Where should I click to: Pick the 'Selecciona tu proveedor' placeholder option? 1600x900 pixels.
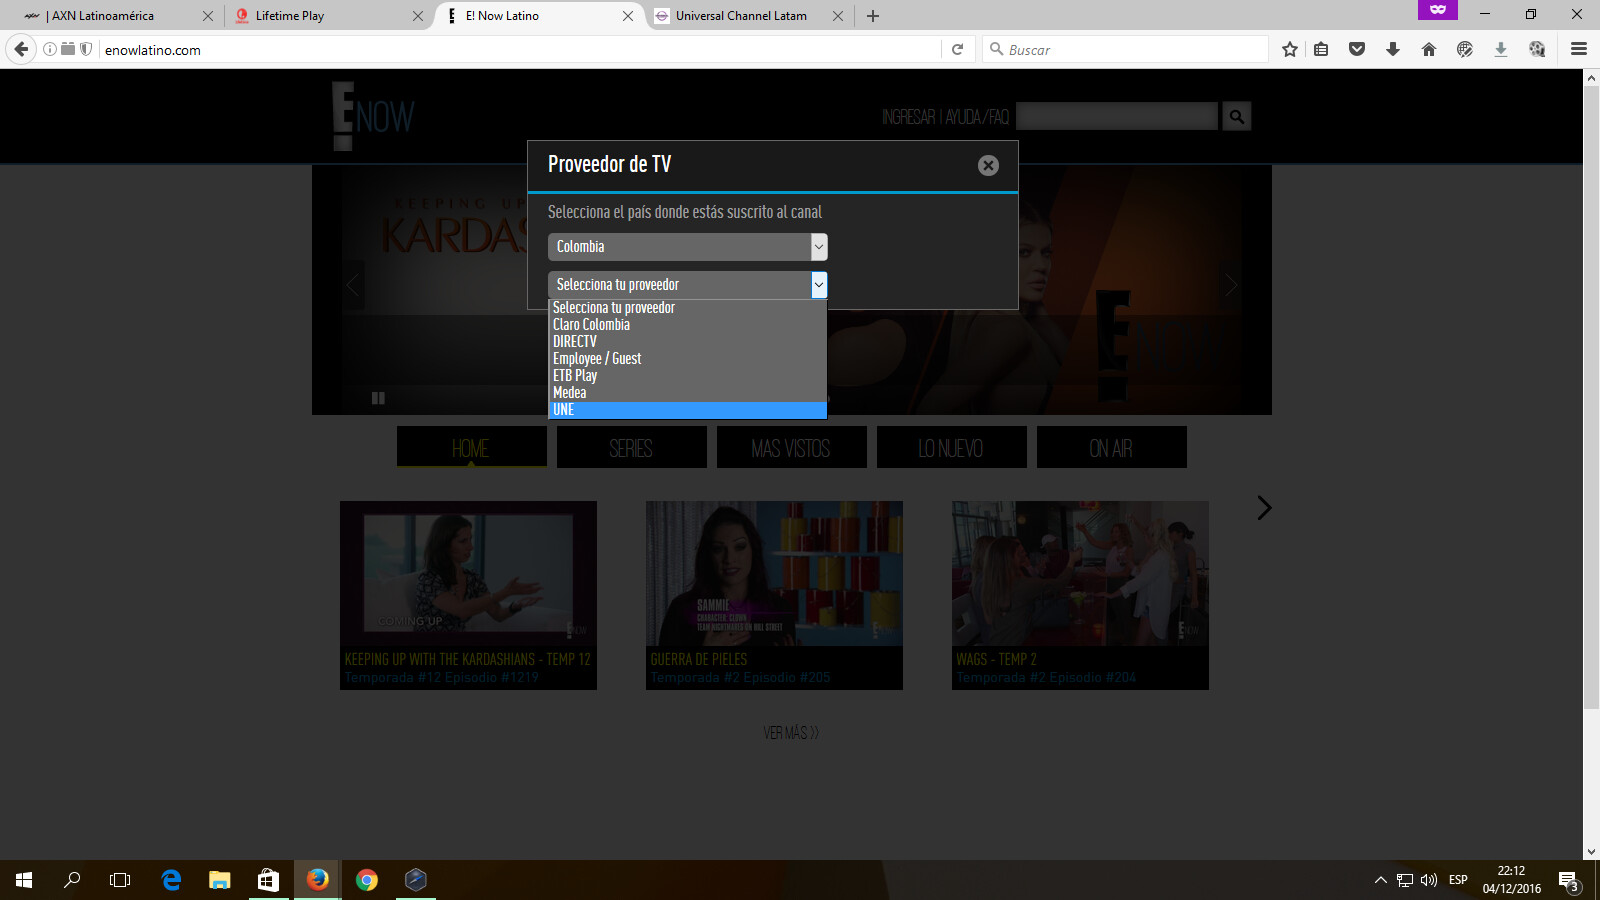click(x=688, y=308)
